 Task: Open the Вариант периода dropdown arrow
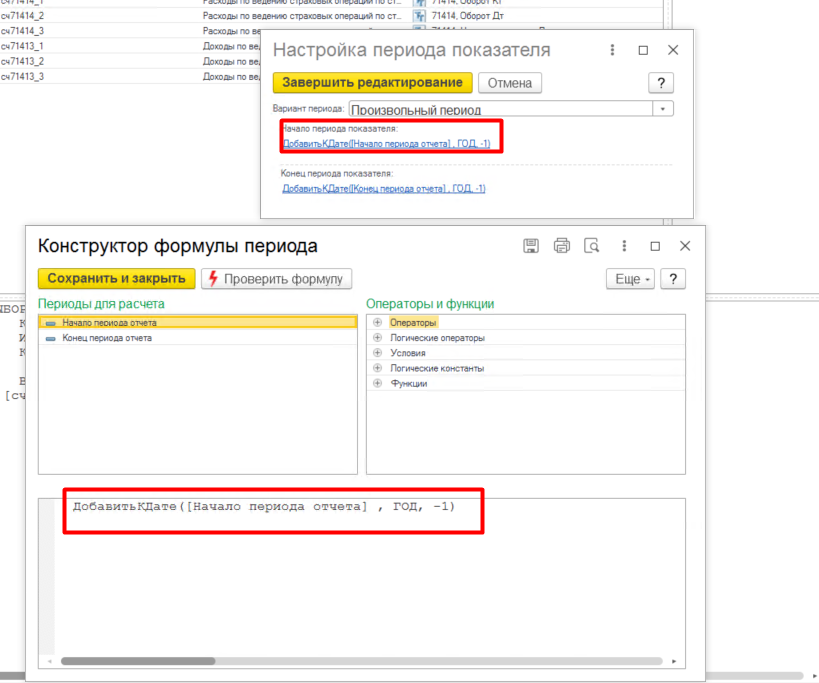pyautogui.click(x=663, y=109)
